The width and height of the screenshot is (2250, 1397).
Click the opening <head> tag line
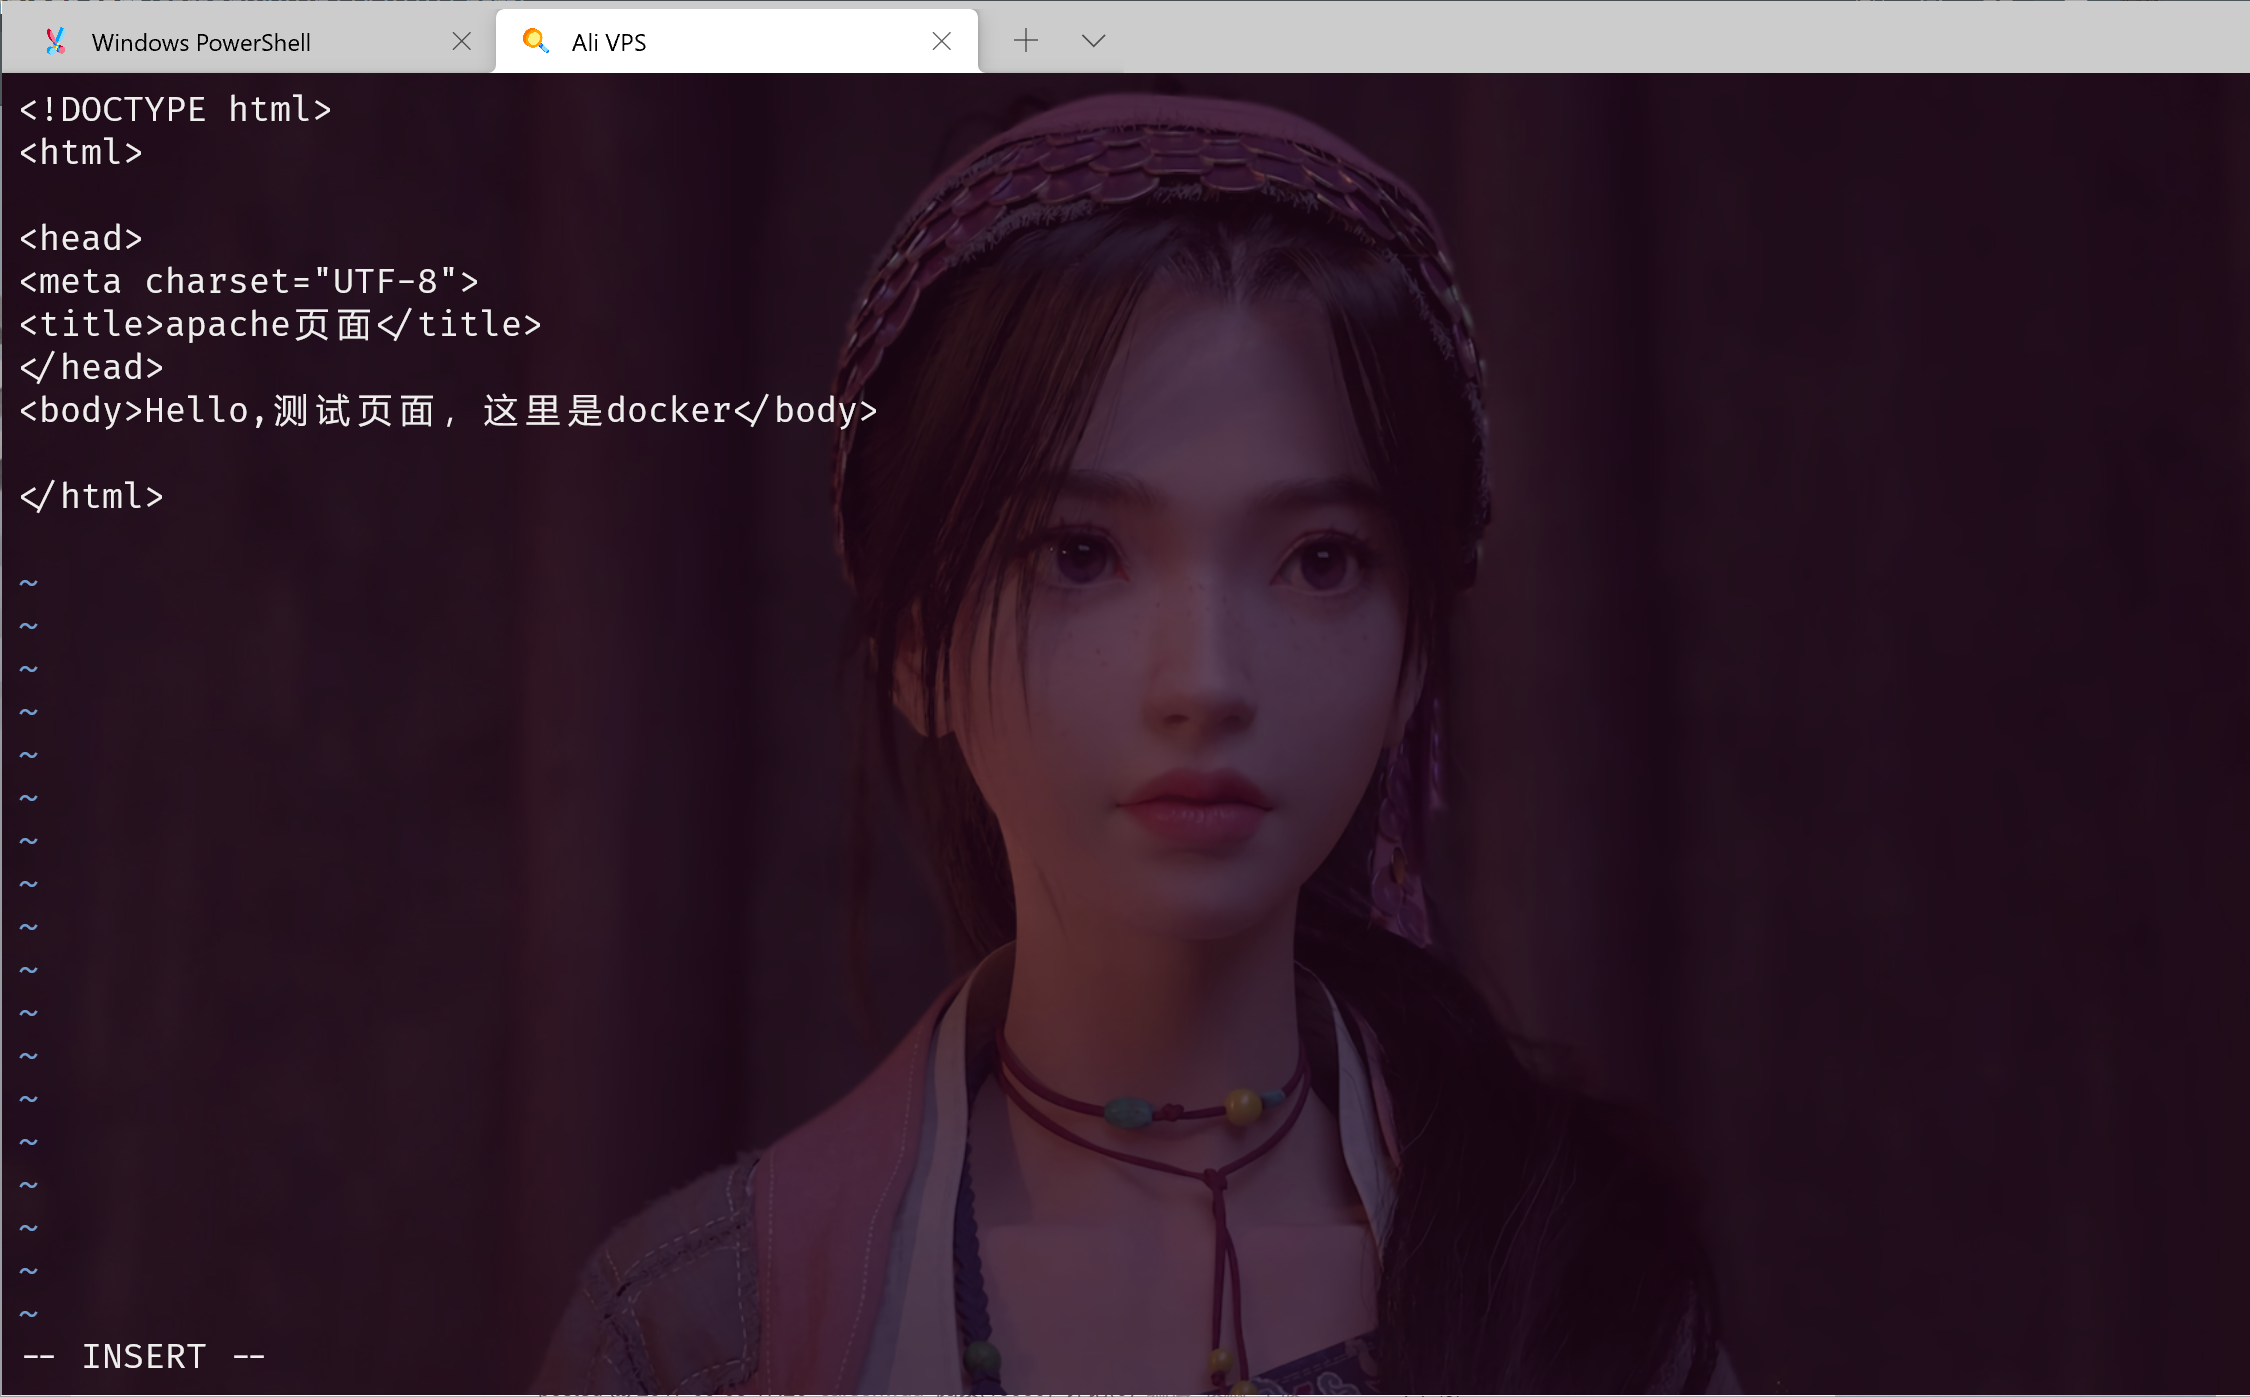pyautogui.click(x=81, y=238)
